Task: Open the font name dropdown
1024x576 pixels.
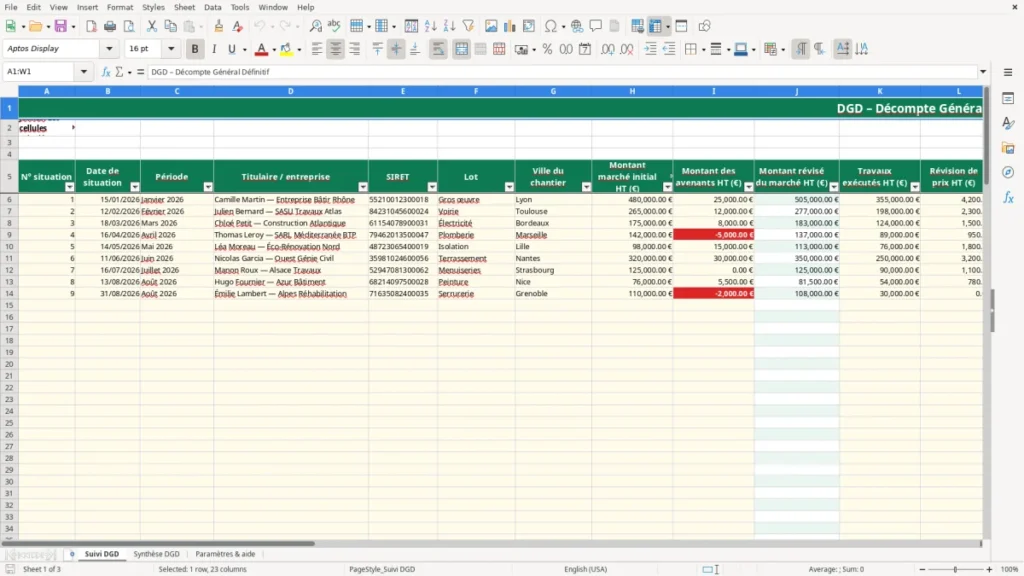Action: pyautogui.click(x=109, y=48)
